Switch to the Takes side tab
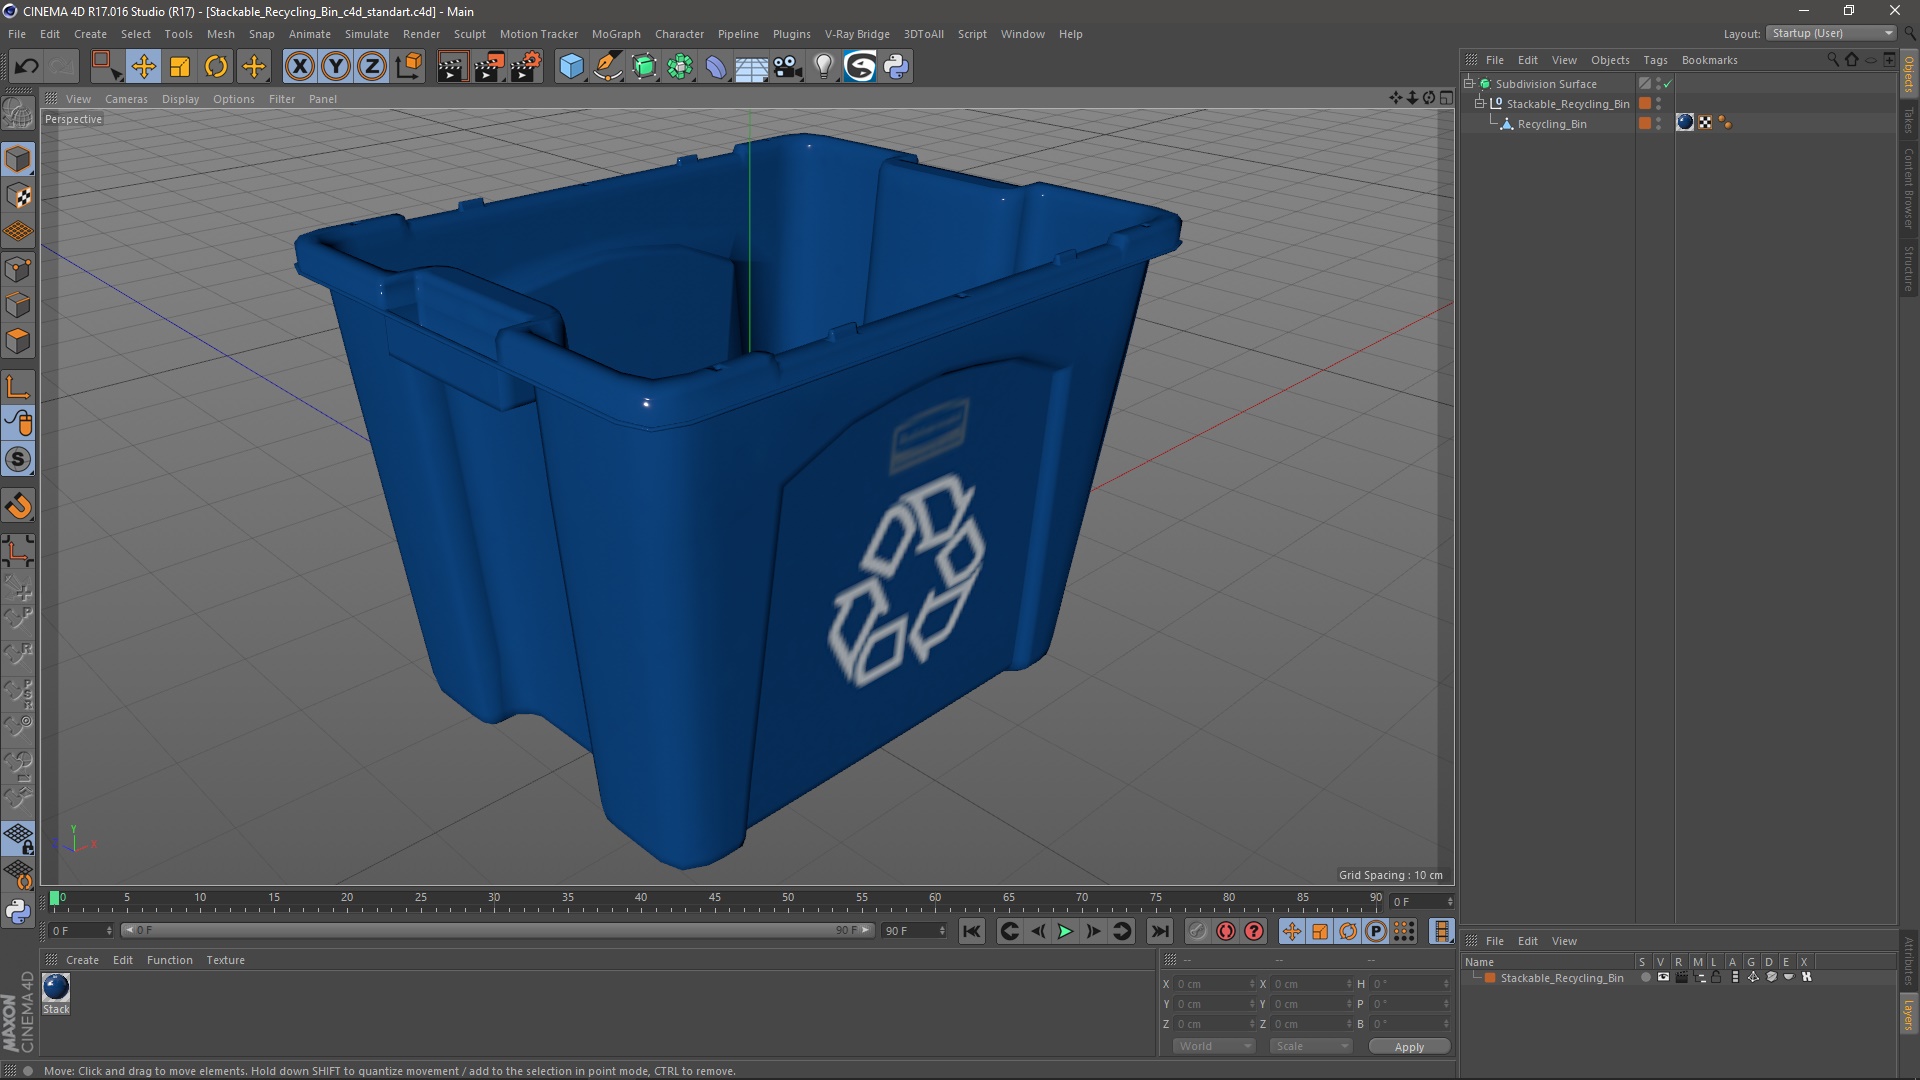The image size is (1920, 1080). [x=1909, y=120]
